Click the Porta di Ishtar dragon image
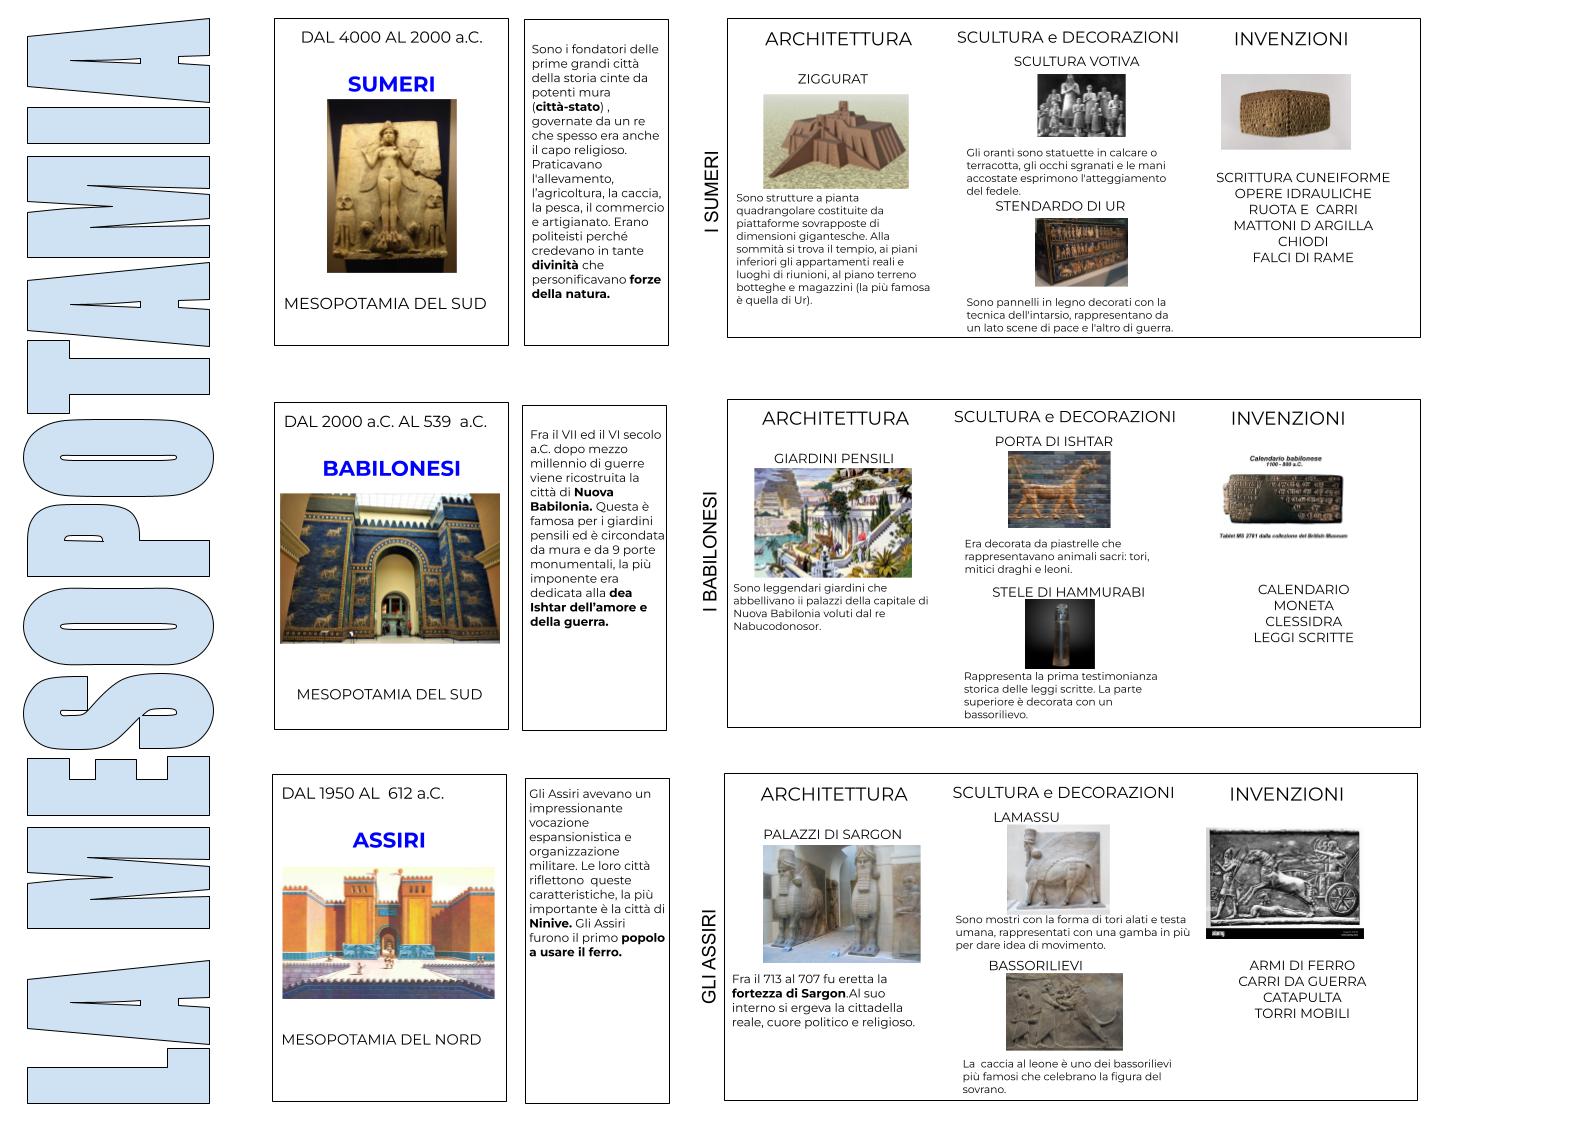Image resolution: width=1586 pixels, height=1122 pixels. (1059, 489)
